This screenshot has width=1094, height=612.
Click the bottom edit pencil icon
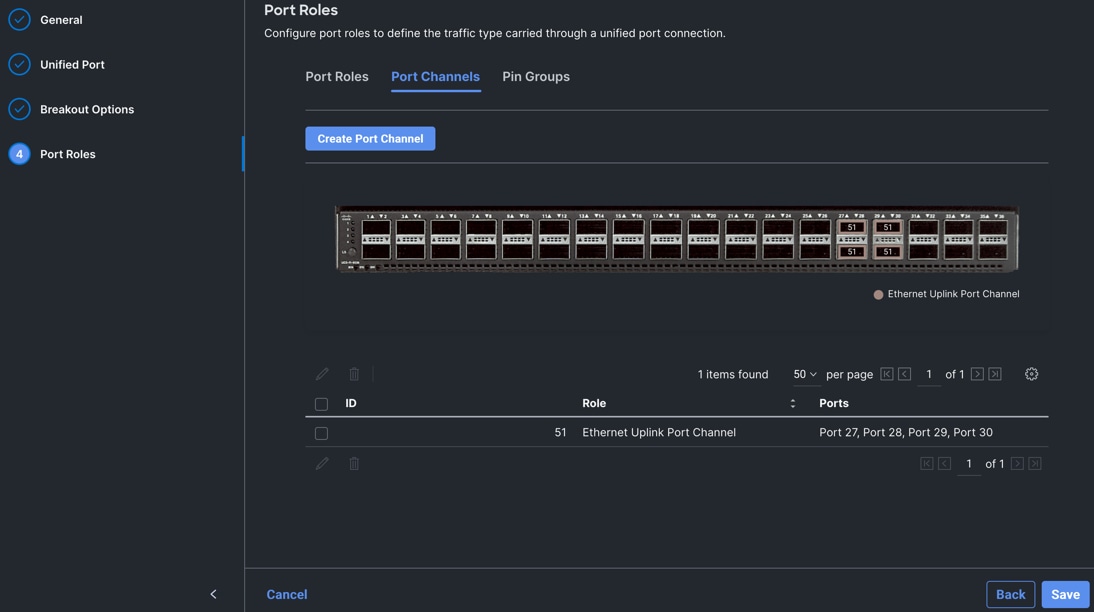(x=322, y=464)
